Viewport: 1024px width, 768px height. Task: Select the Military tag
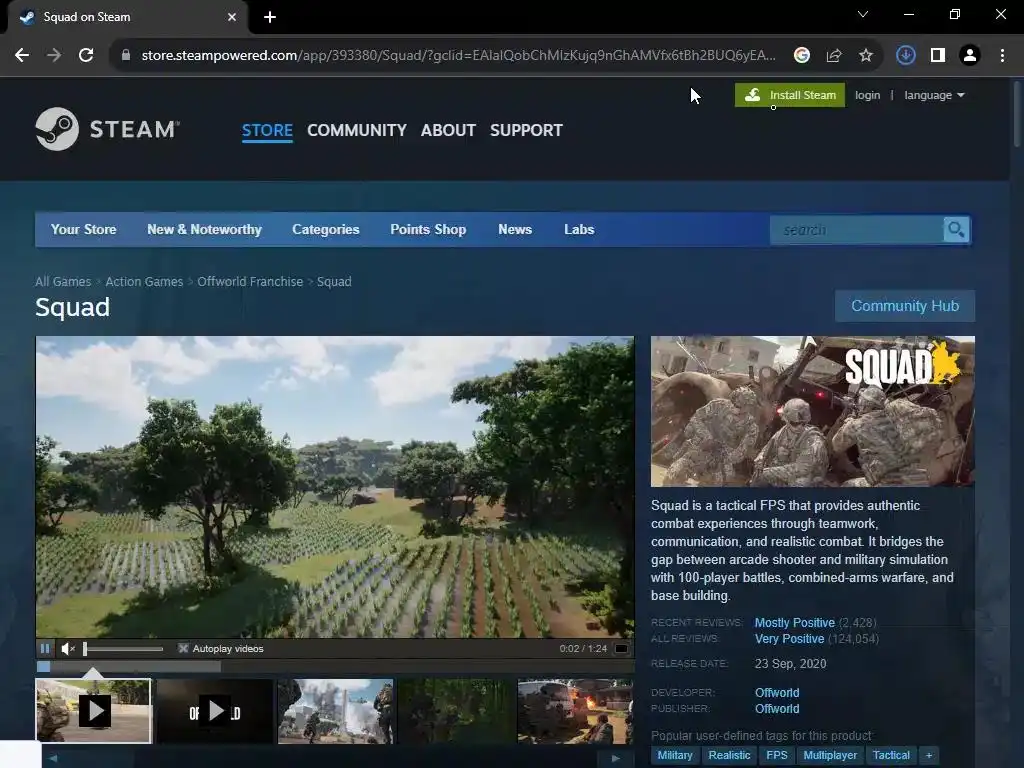click(675, 756)
